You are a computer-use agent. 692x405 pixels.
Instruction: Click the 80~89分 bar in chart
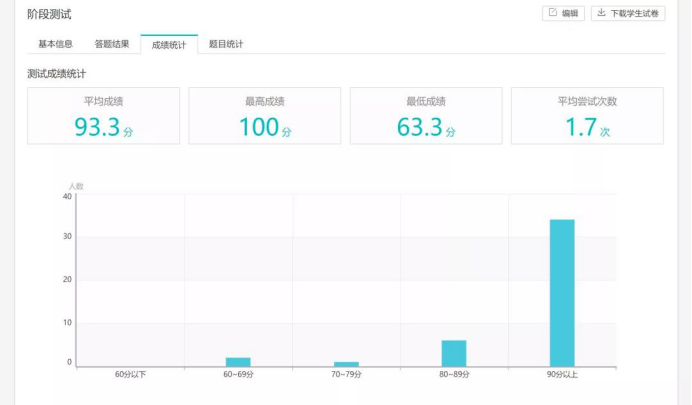pos(454,353)
